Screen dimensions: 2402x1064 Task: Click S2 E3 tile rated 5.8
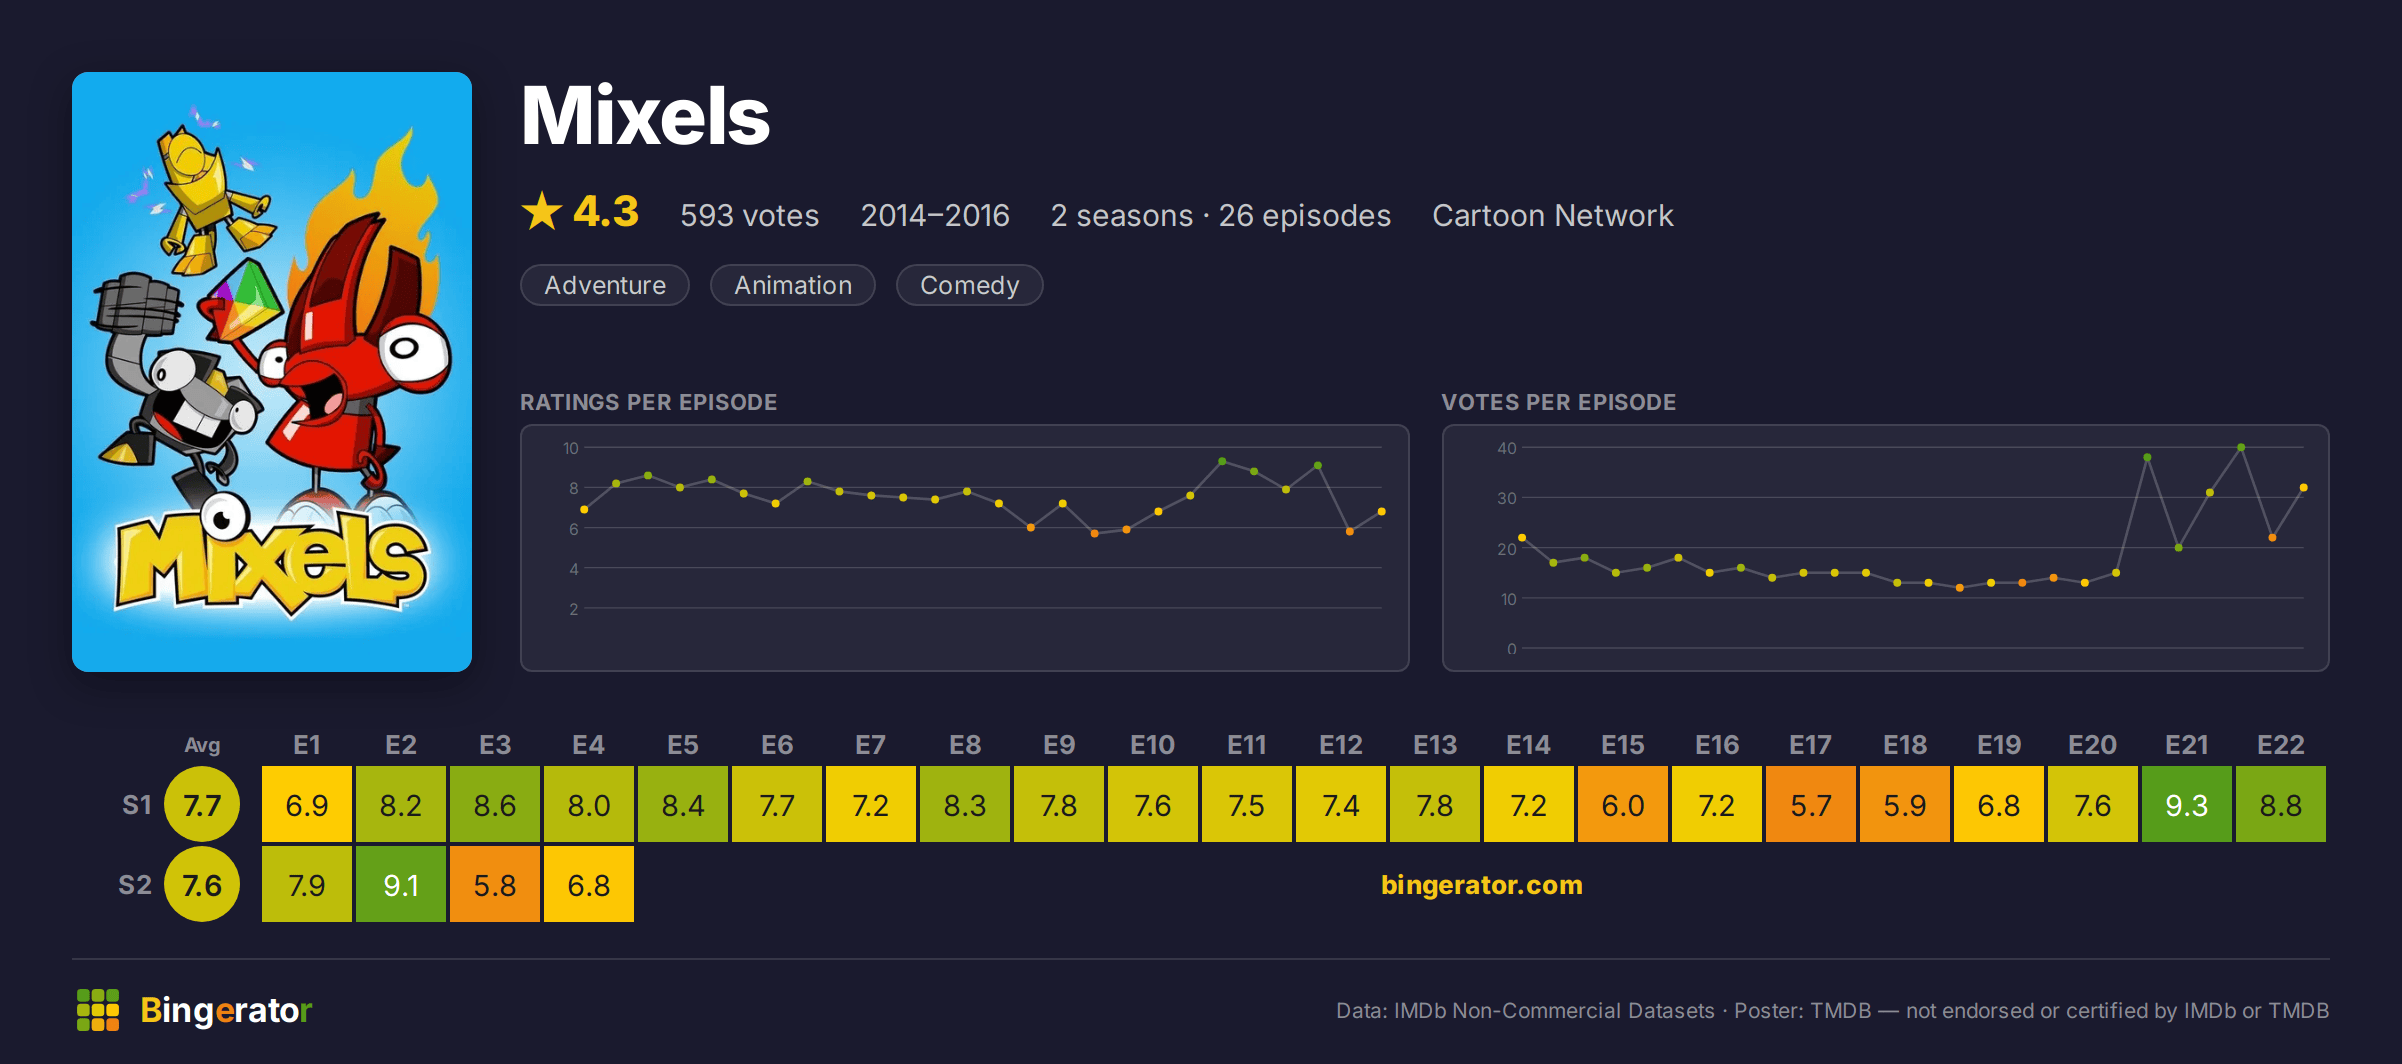coord(495,885)
